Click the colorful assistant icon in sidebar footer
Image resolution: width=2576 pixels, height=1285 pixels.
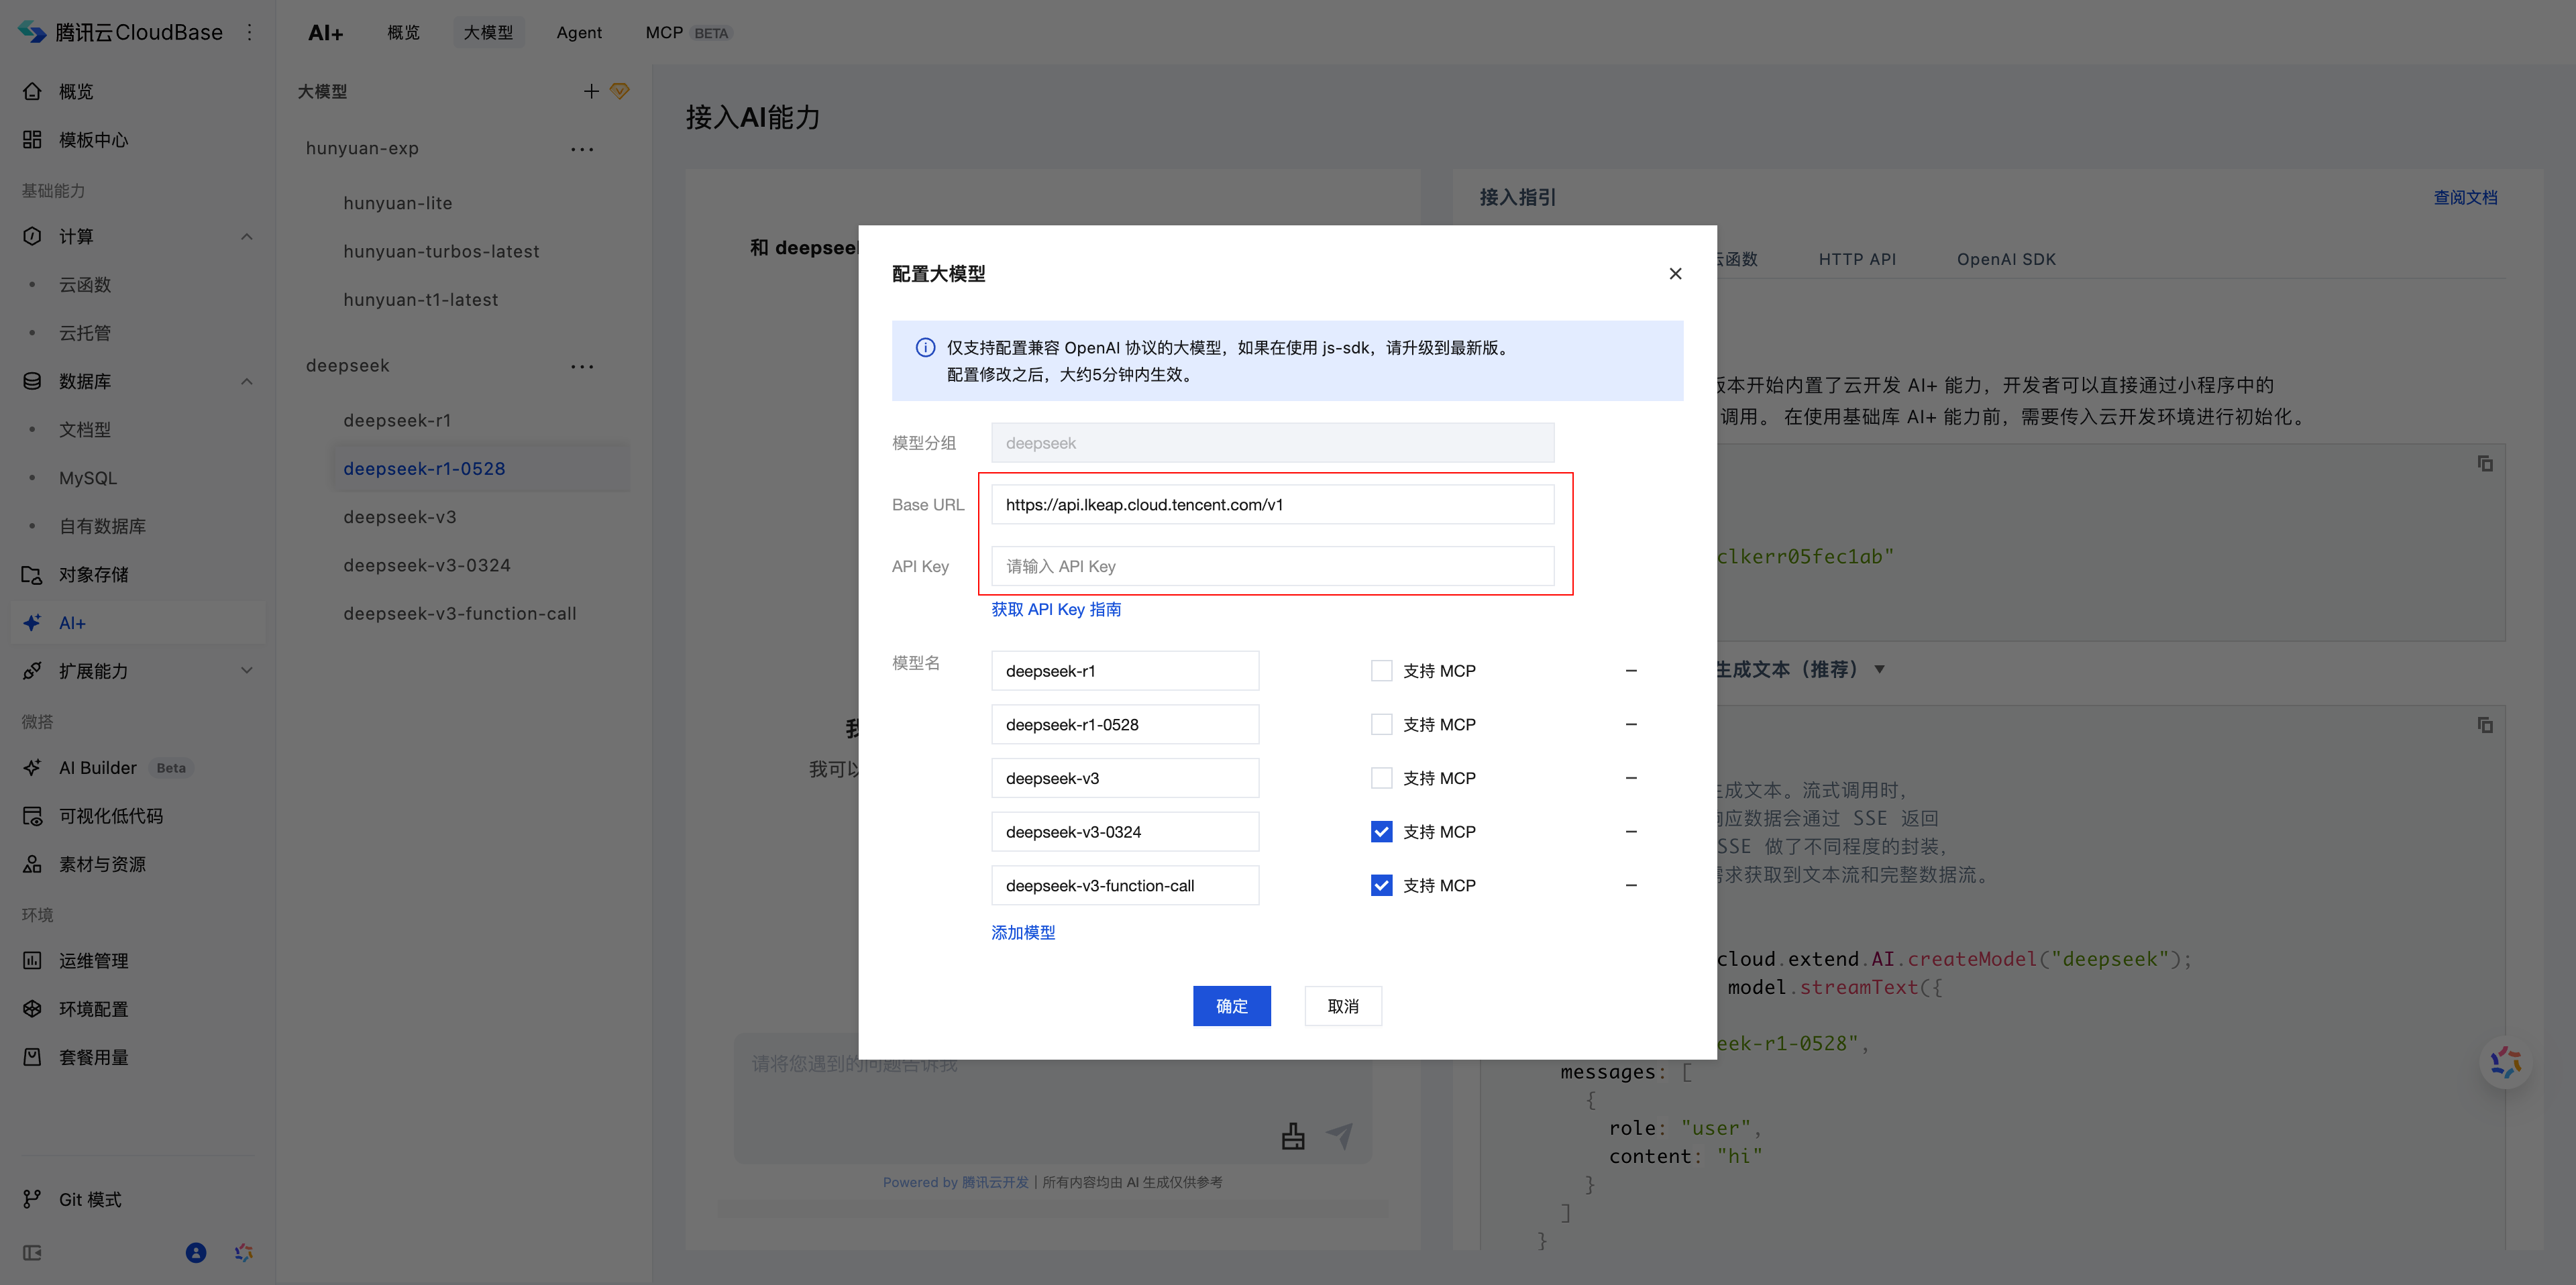[243, 1252]
